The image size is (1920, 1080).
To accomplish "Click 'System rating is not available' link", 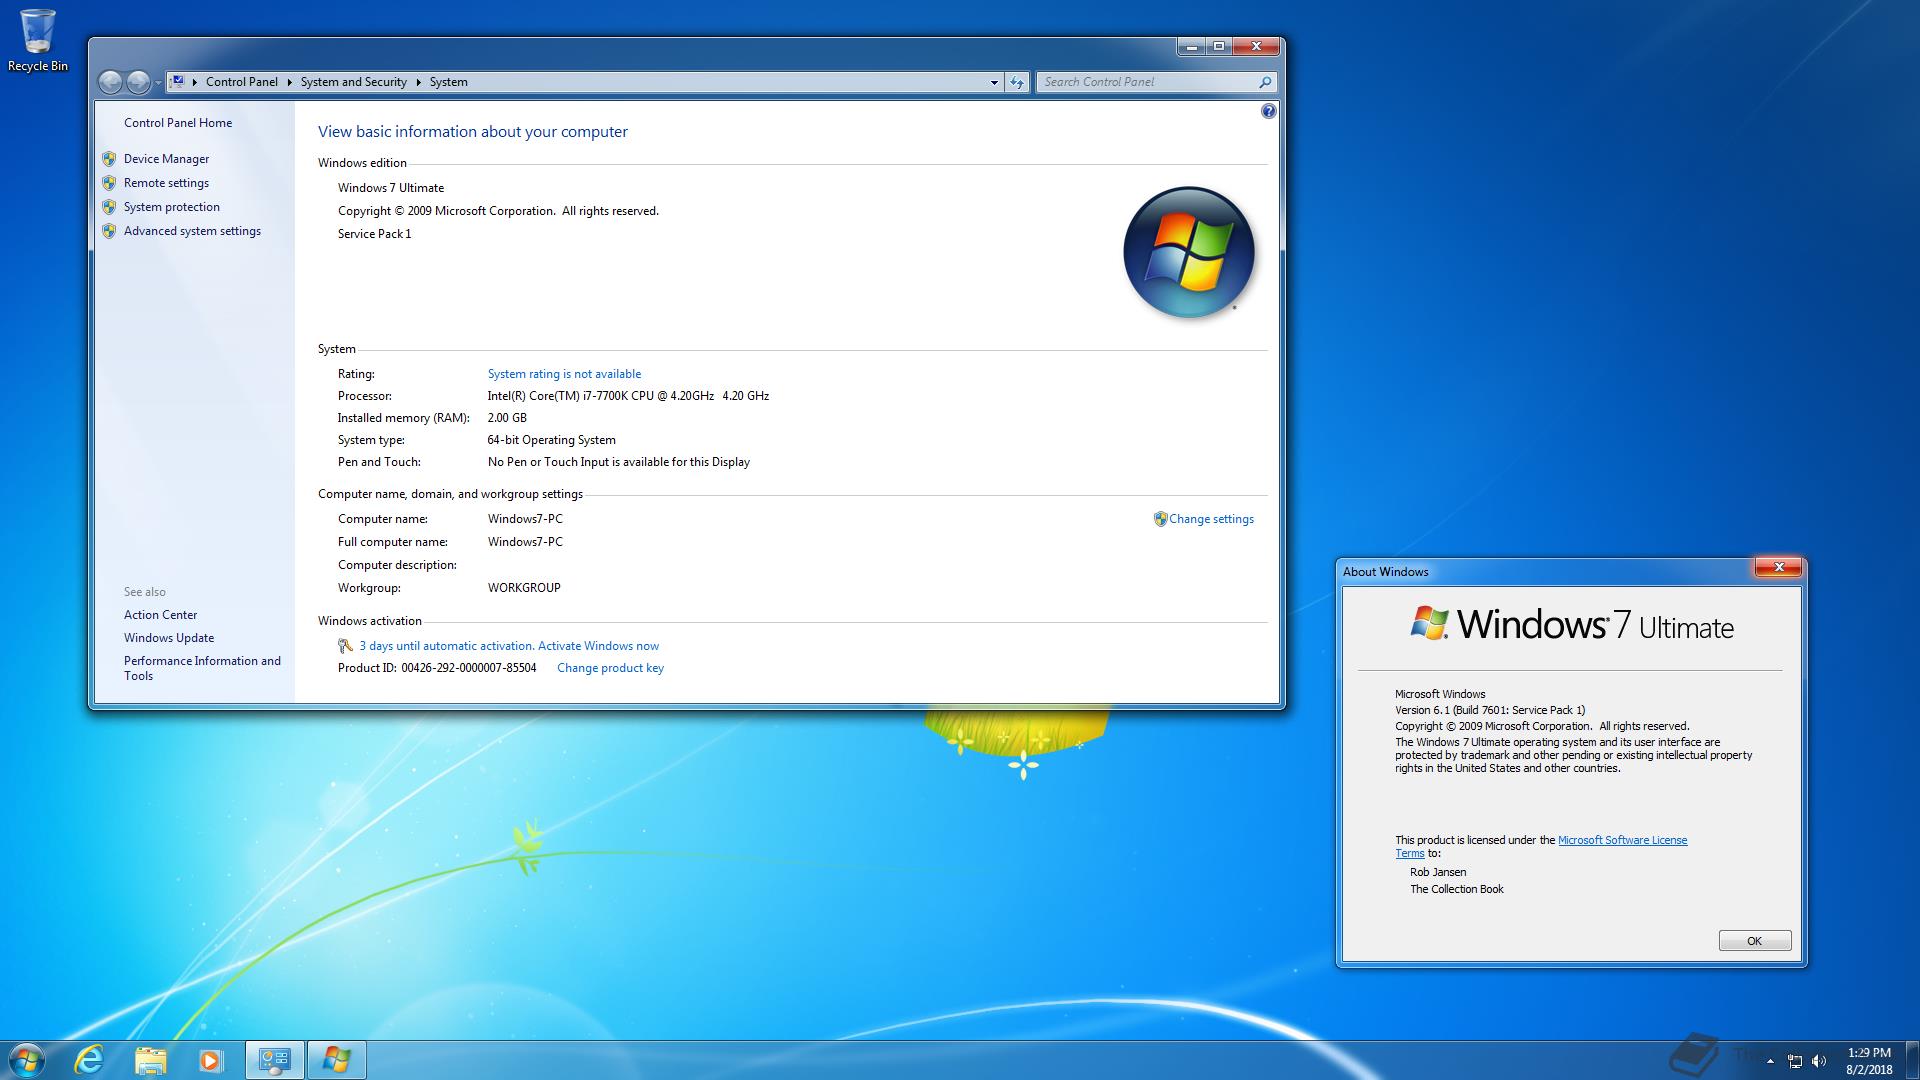I will click(x=564, y=374).
